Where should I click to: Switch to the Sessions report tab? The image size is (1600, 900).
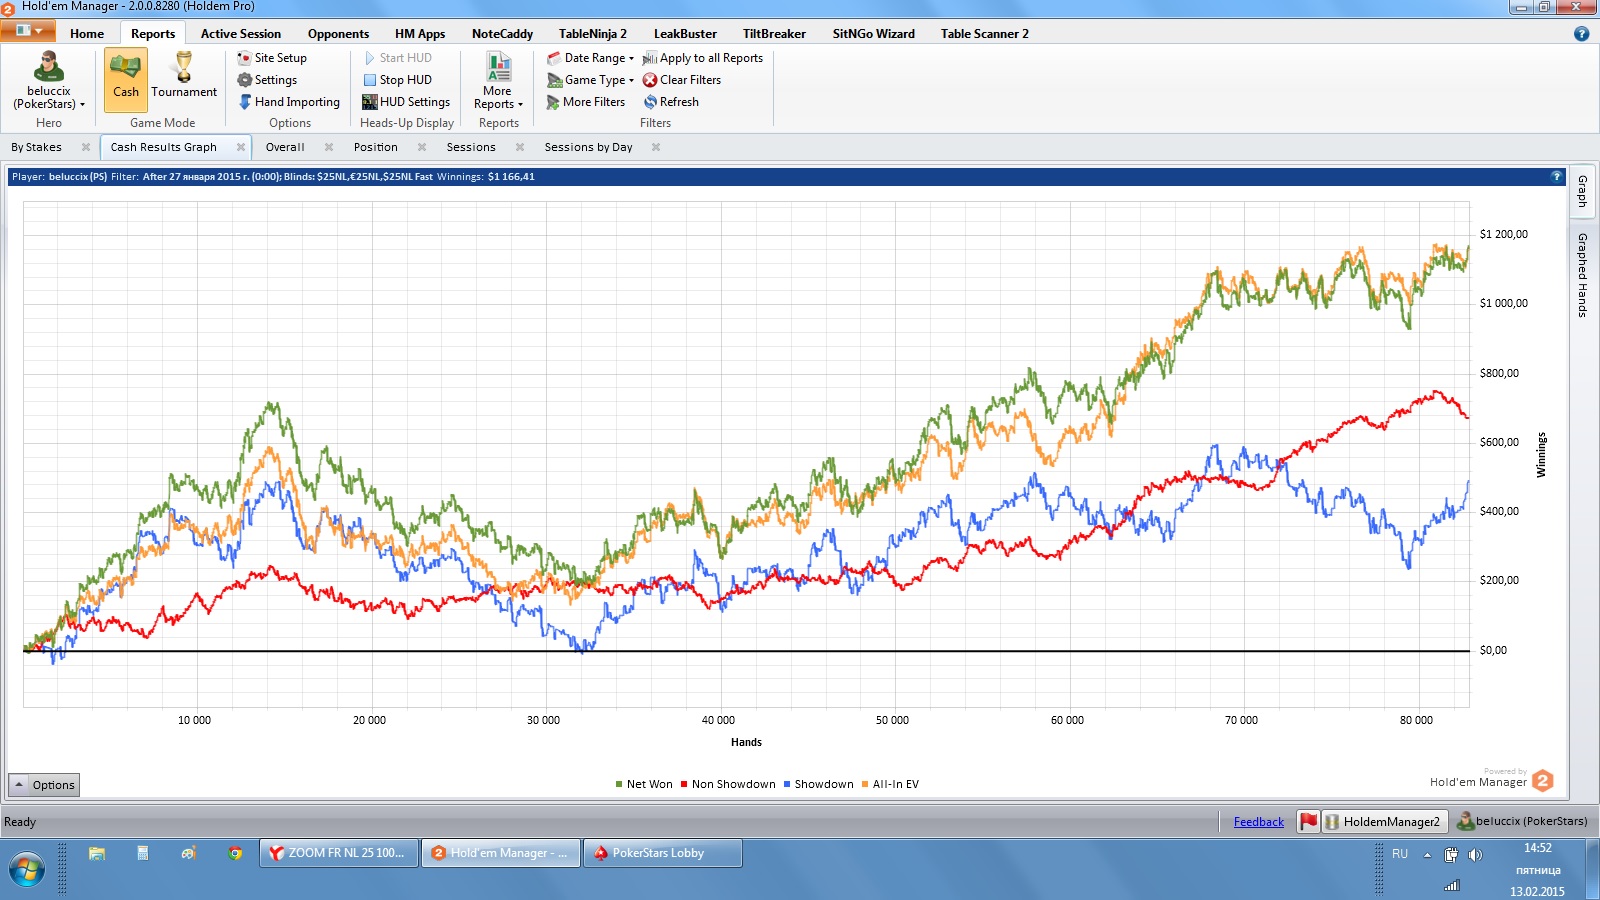[471, 147]
